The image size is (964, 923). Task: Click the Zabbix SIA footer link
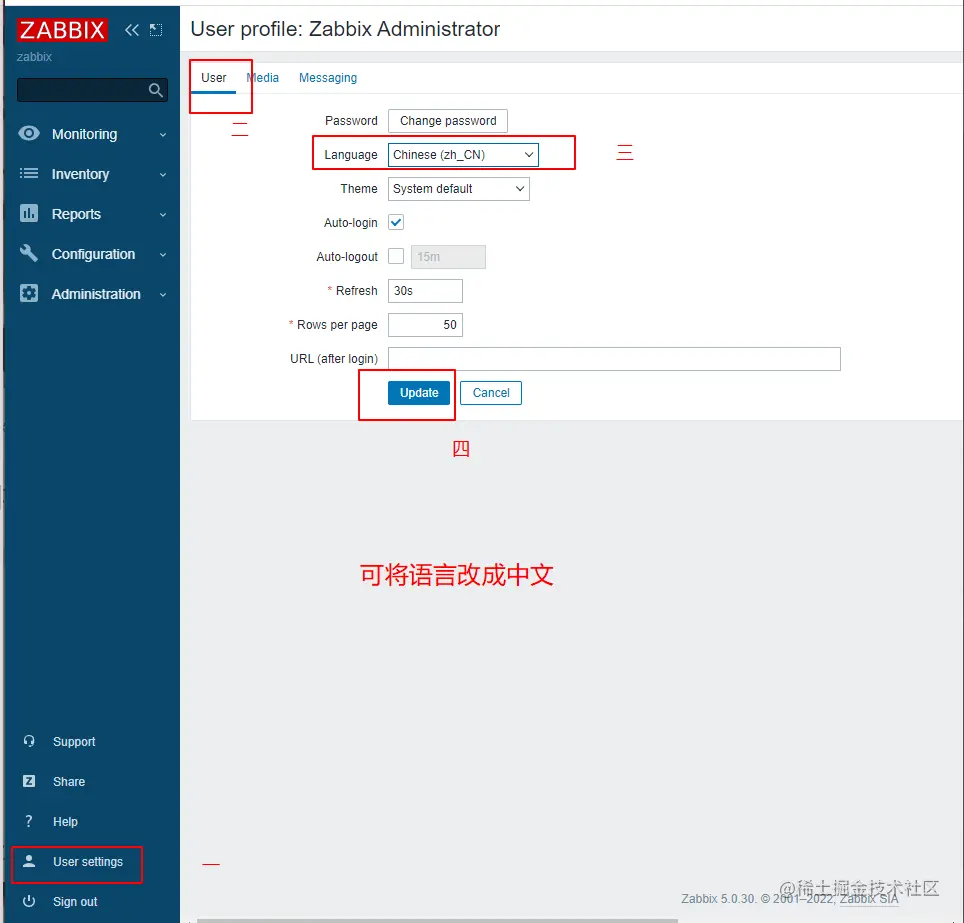point(869,899)
